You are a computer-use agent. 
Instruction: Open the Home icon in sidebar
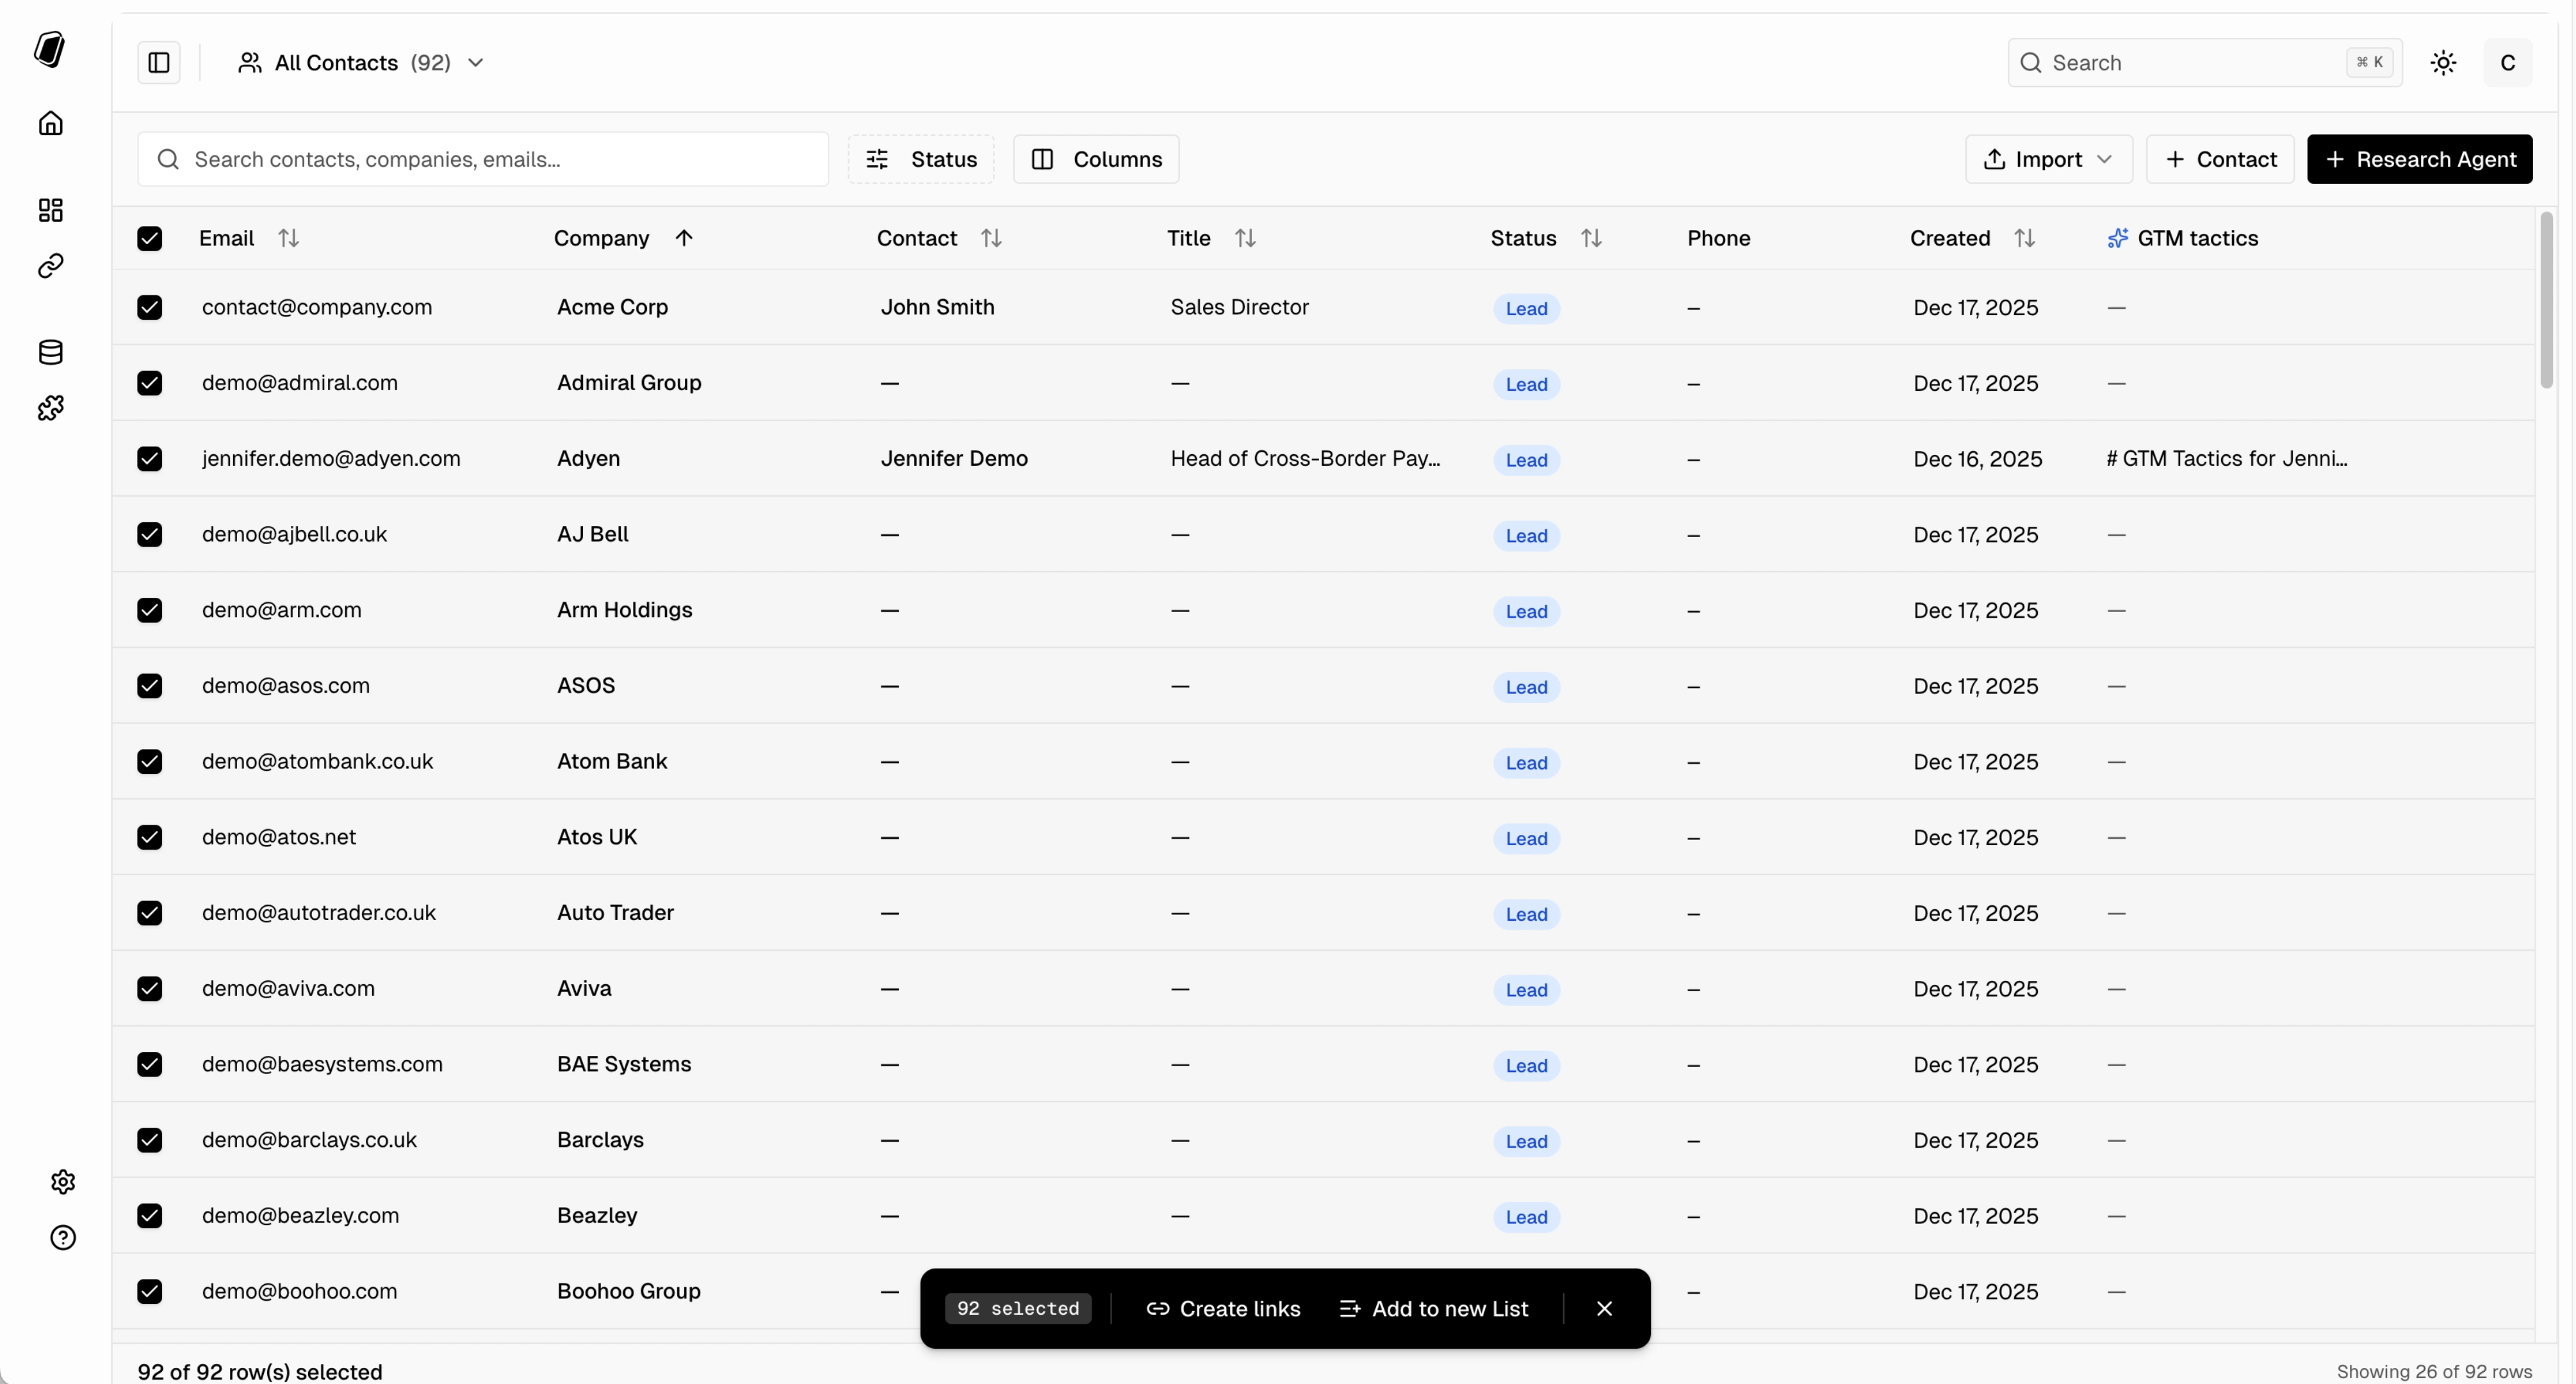coord(49,123)
